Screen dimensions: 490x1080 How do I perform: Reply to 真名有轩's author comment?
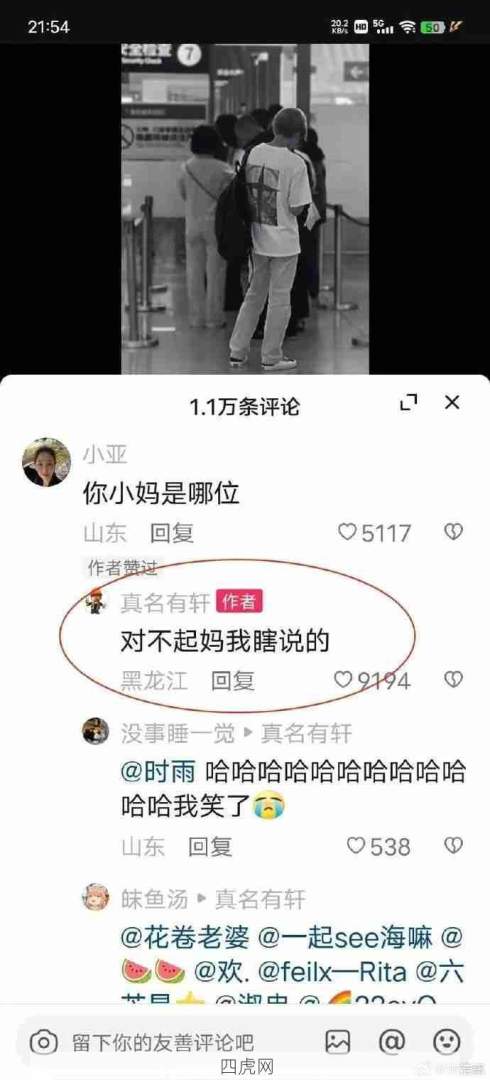[x=233, y=681]
